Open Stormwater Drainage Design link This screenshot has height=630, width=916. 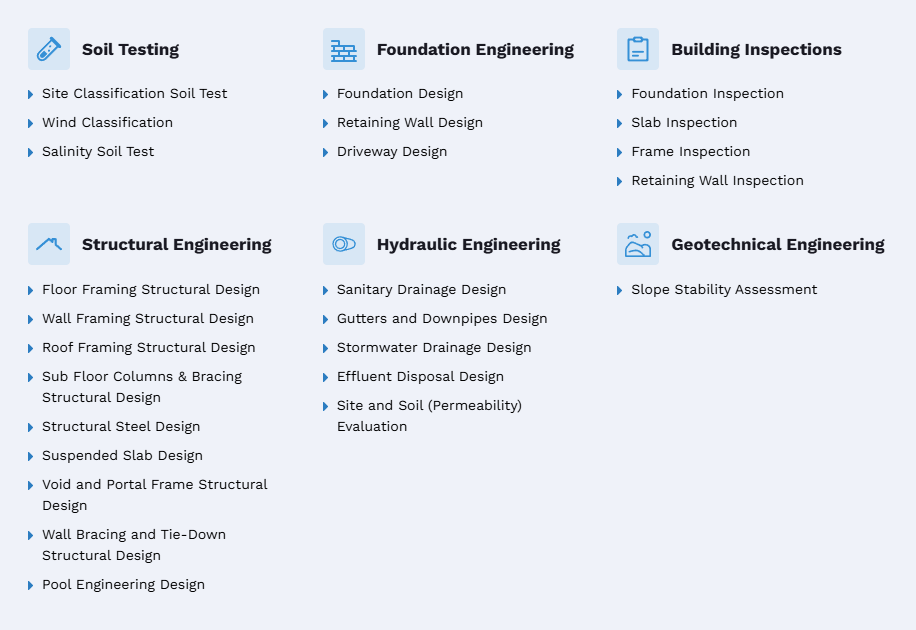tap(434, 348)
